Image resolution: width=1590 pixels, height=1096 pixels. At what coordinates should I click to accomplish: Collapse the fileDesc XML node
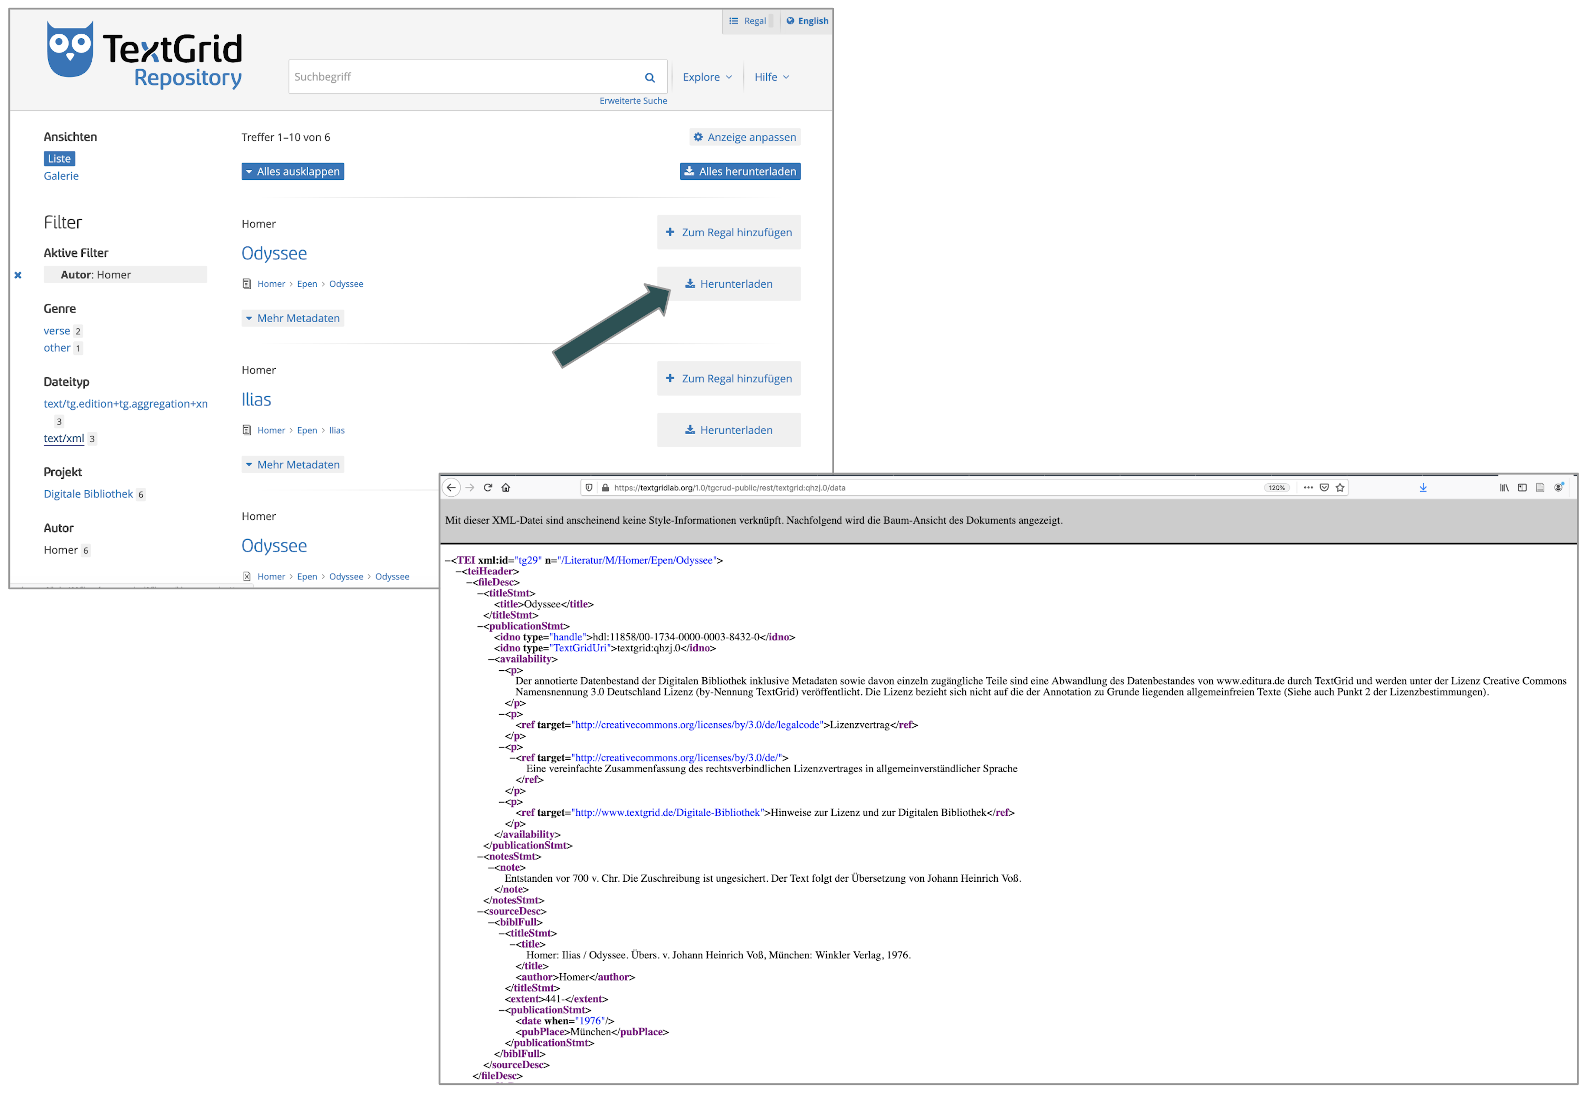point(469,583)
